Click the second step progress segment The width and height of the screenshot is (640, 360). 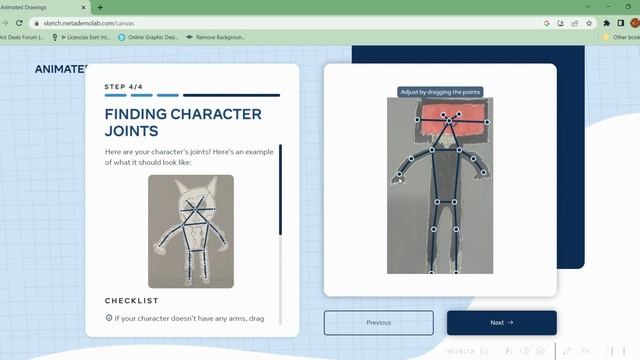(142, 95)
